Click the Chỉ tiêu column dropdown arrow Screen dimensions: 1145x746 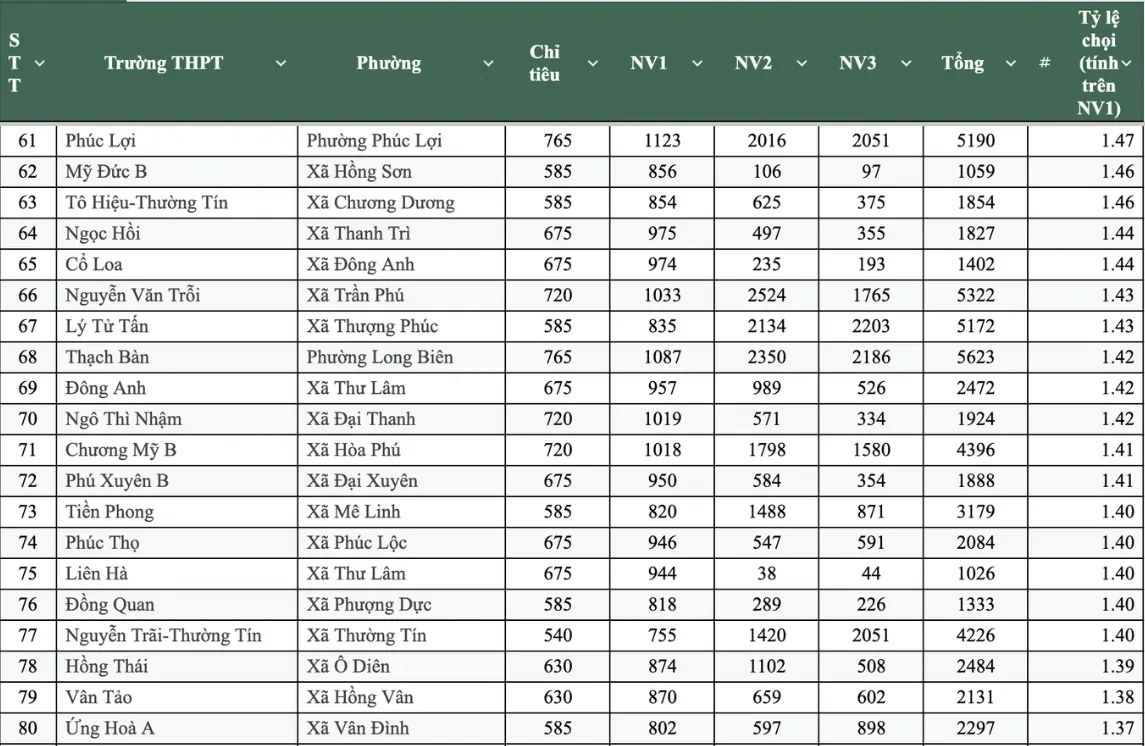(592, 63)
